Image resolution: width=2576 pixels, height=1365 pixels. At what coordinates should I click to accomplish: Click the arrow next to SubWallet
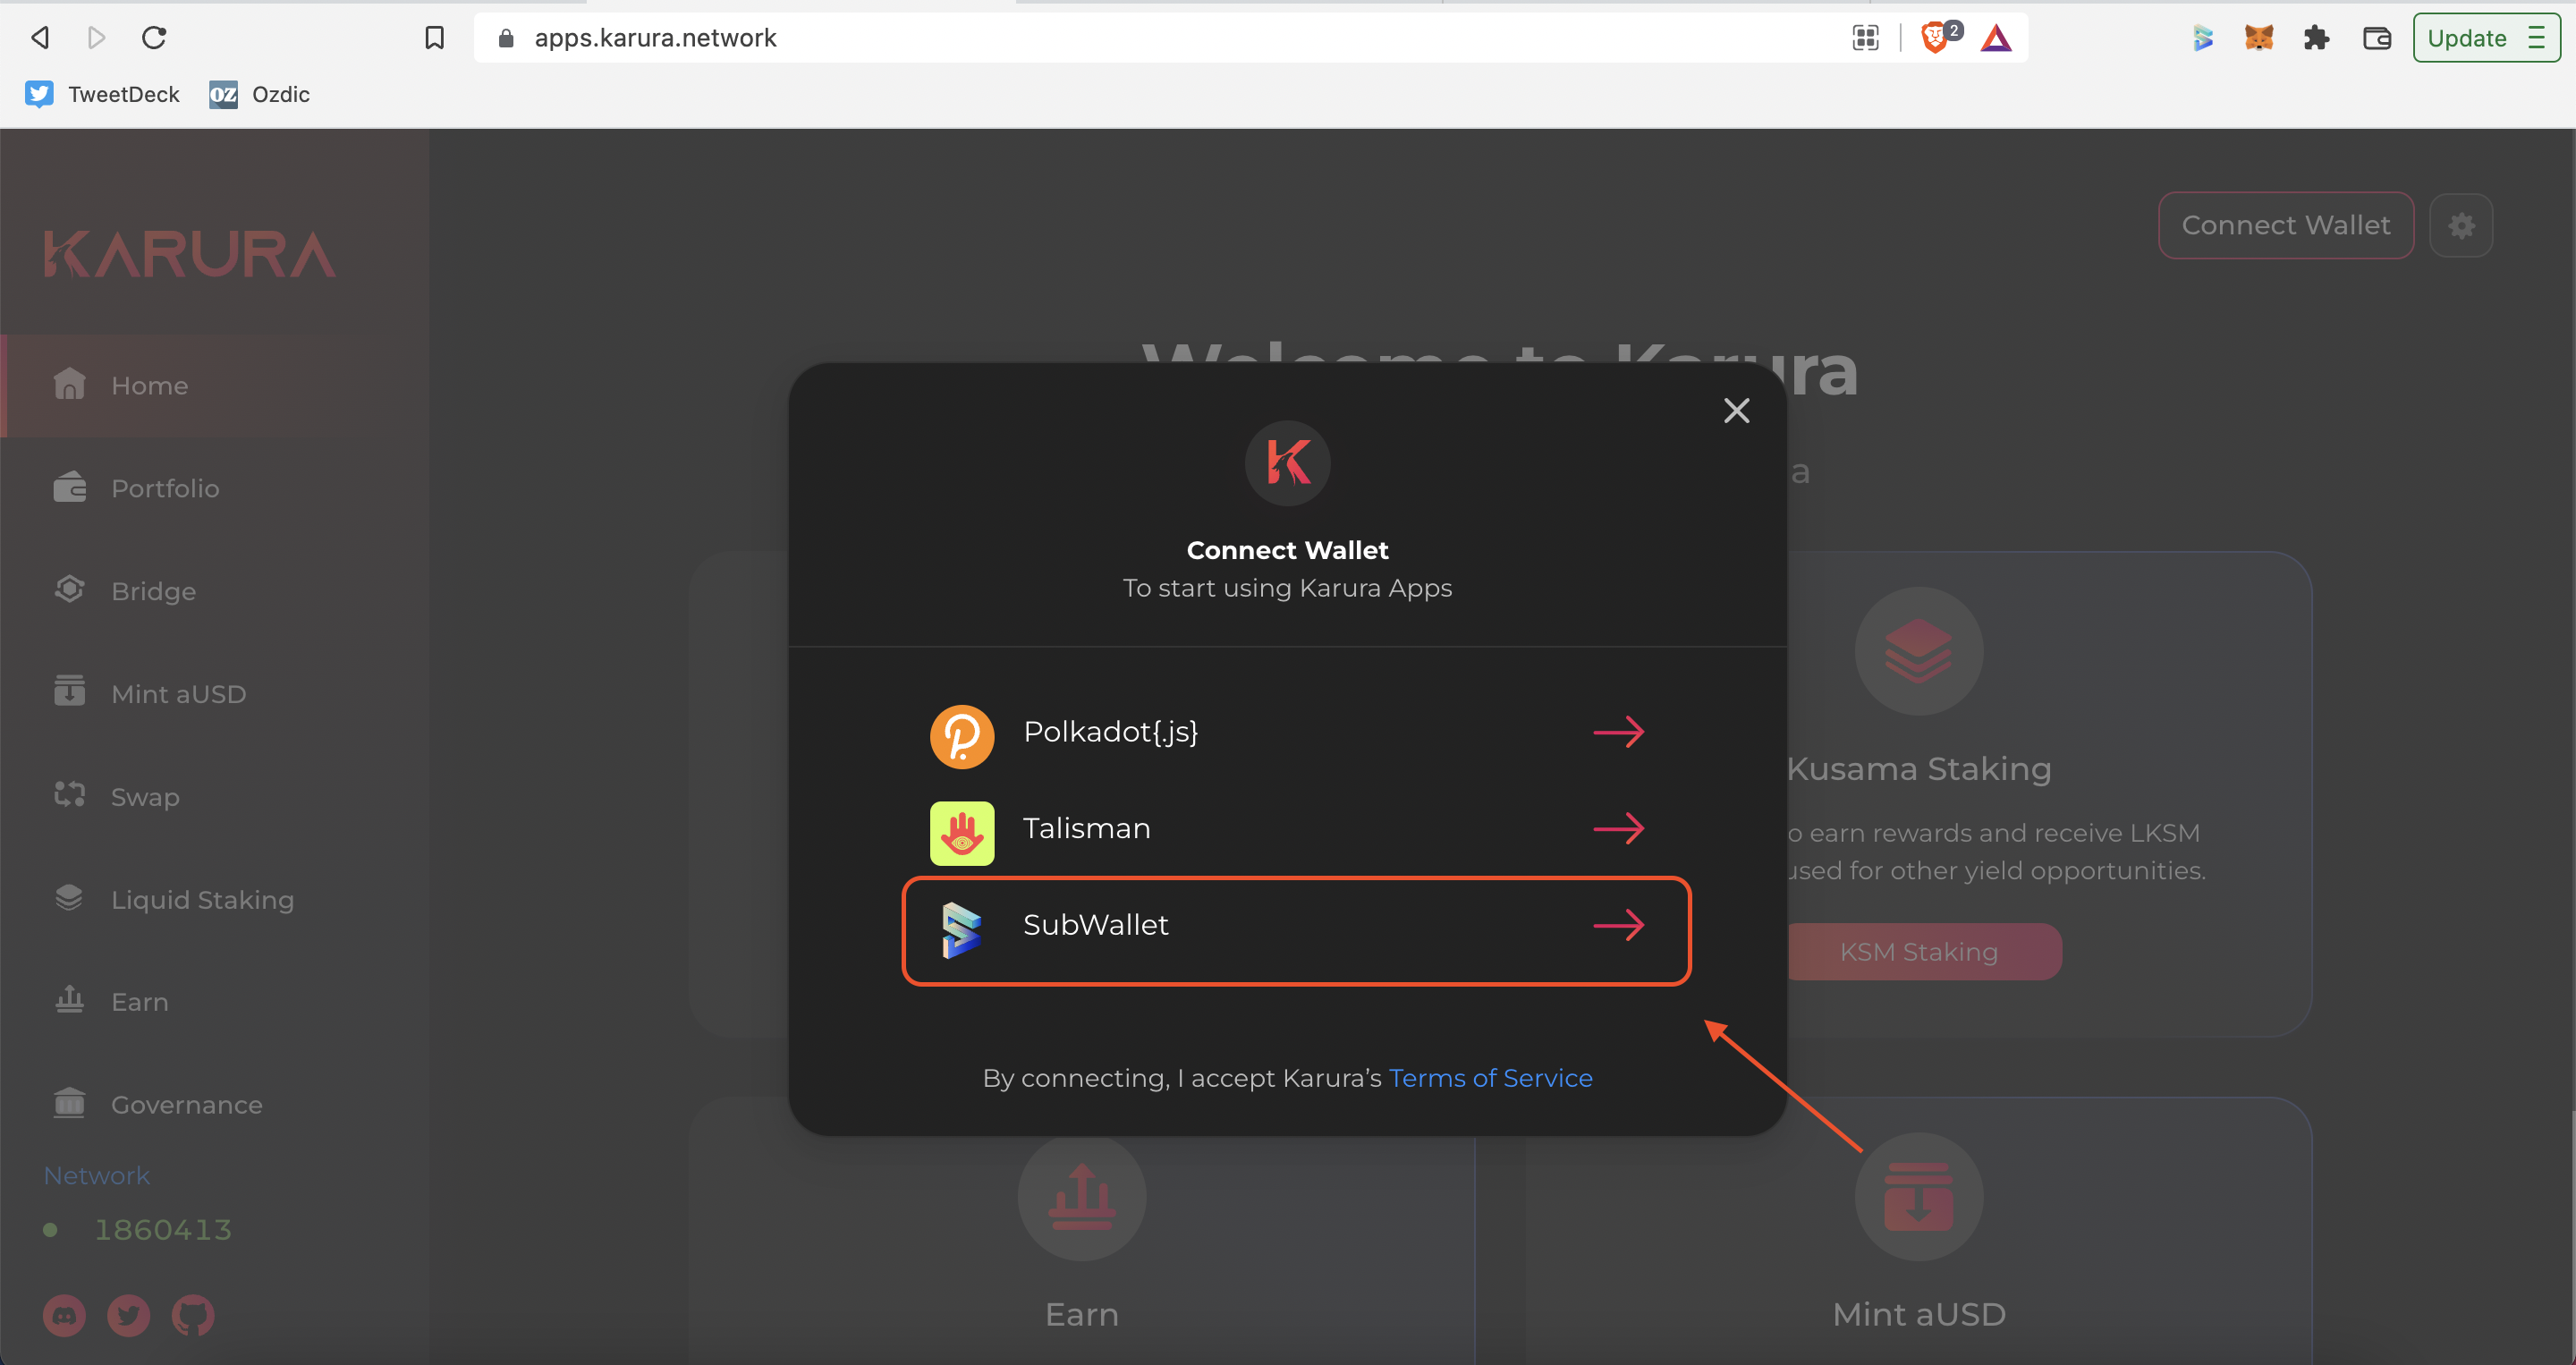1619,925
